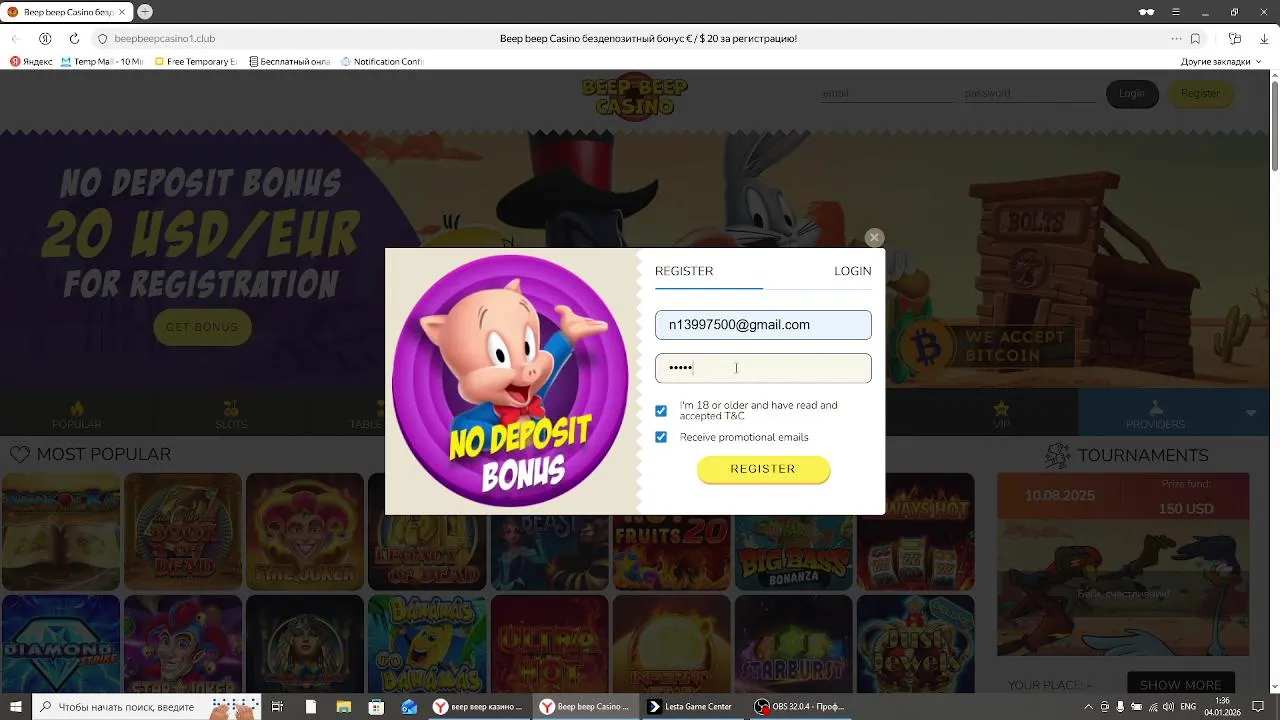Open the Яндекс bookmark

(x=32, y=61)
